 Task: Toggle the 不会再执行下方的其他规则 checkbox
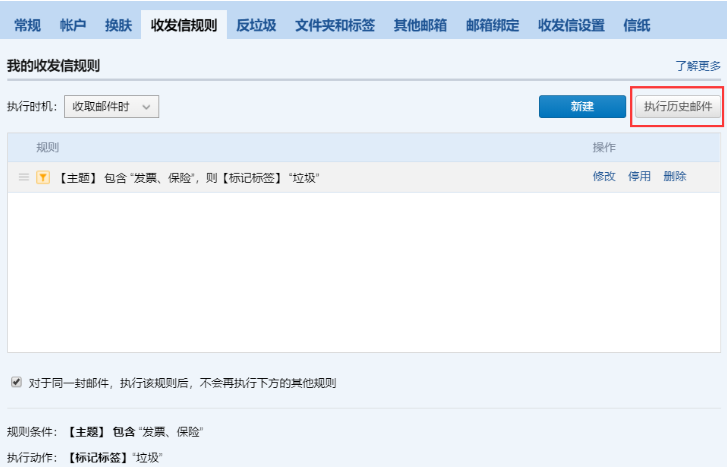(16, 382)
